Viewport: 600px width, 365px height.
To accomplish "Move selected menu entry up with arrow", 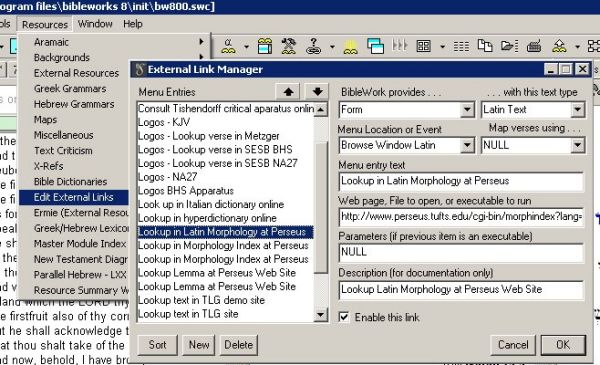I will pyautogui.click(x=289, y=92).
